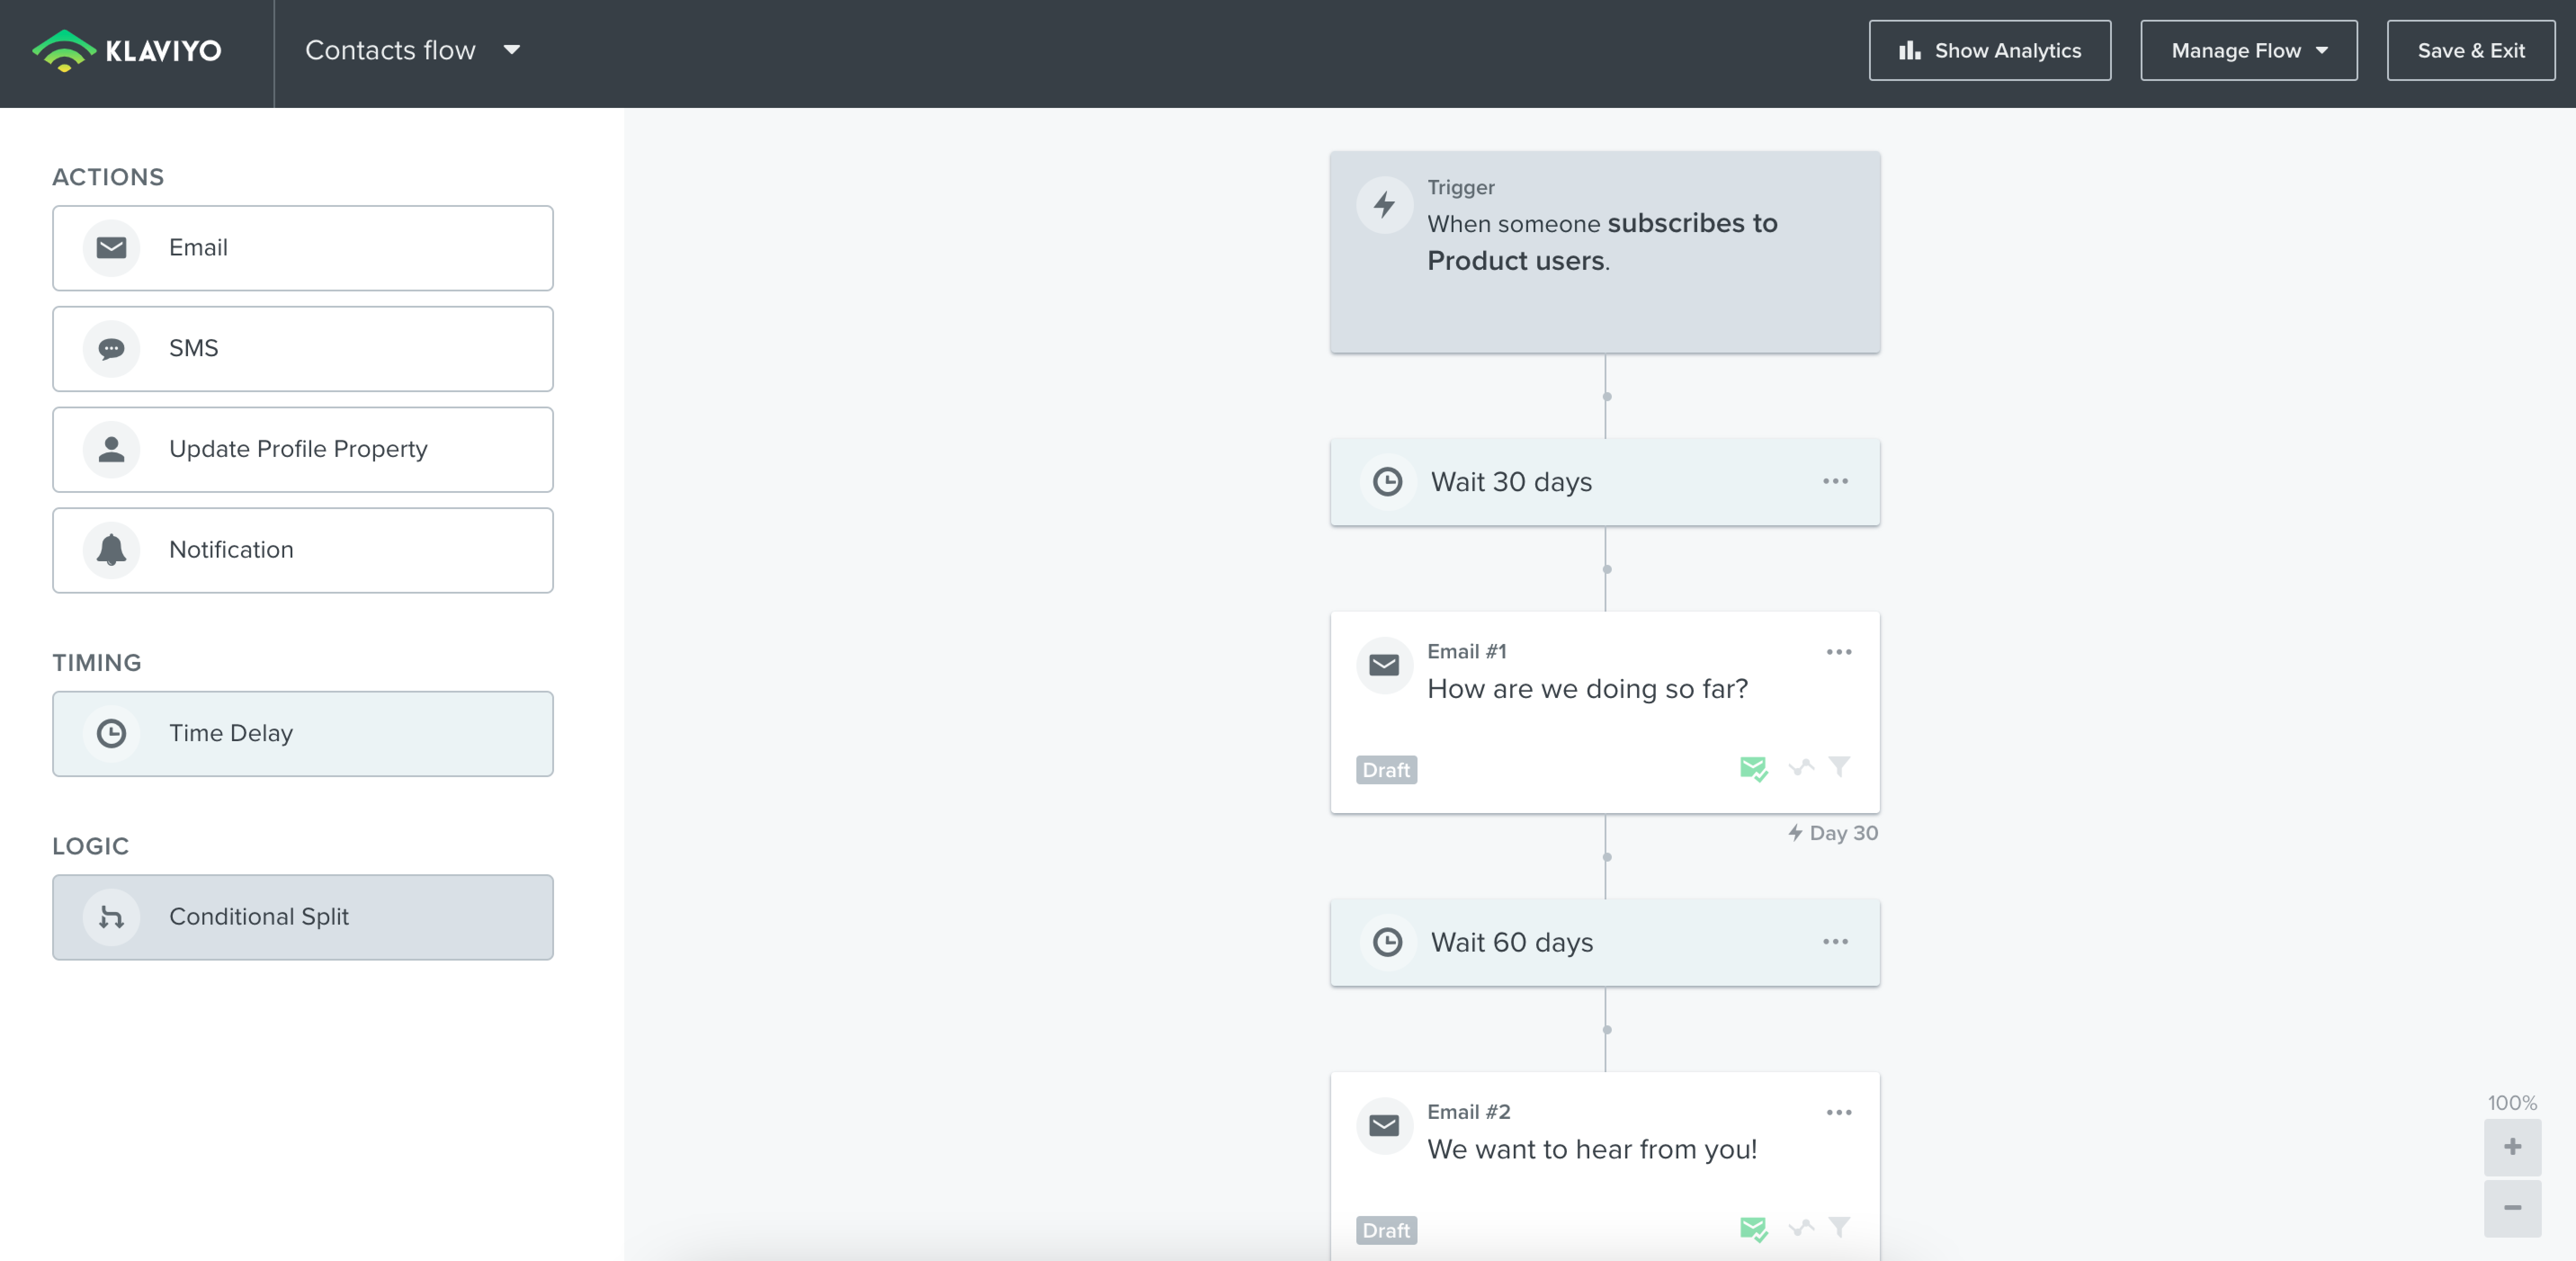Click the connector node below Wait 30 days

1606,570
